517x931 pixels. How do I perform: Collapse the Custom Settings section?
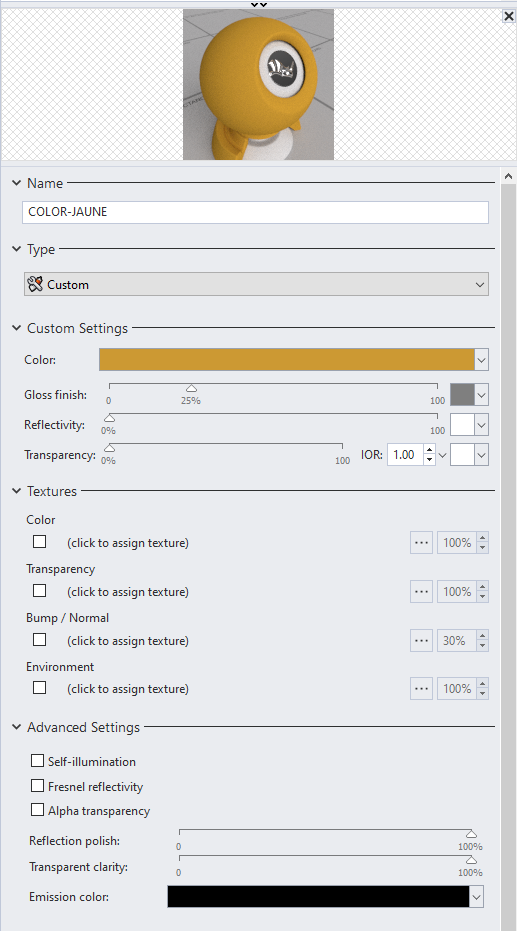(x=16, y=328)
